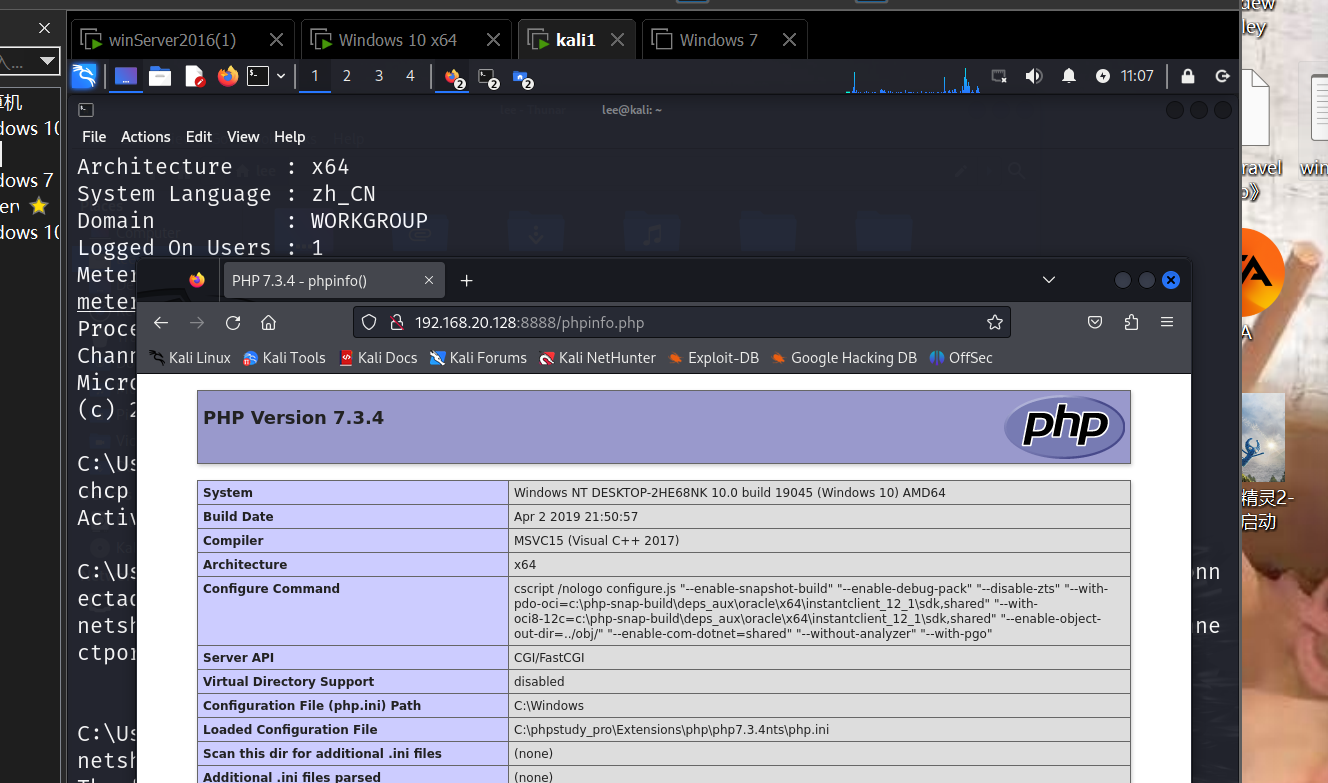1328x783 pixels.
Task: Open the OffSec bookmark
Action: point(961,358)
